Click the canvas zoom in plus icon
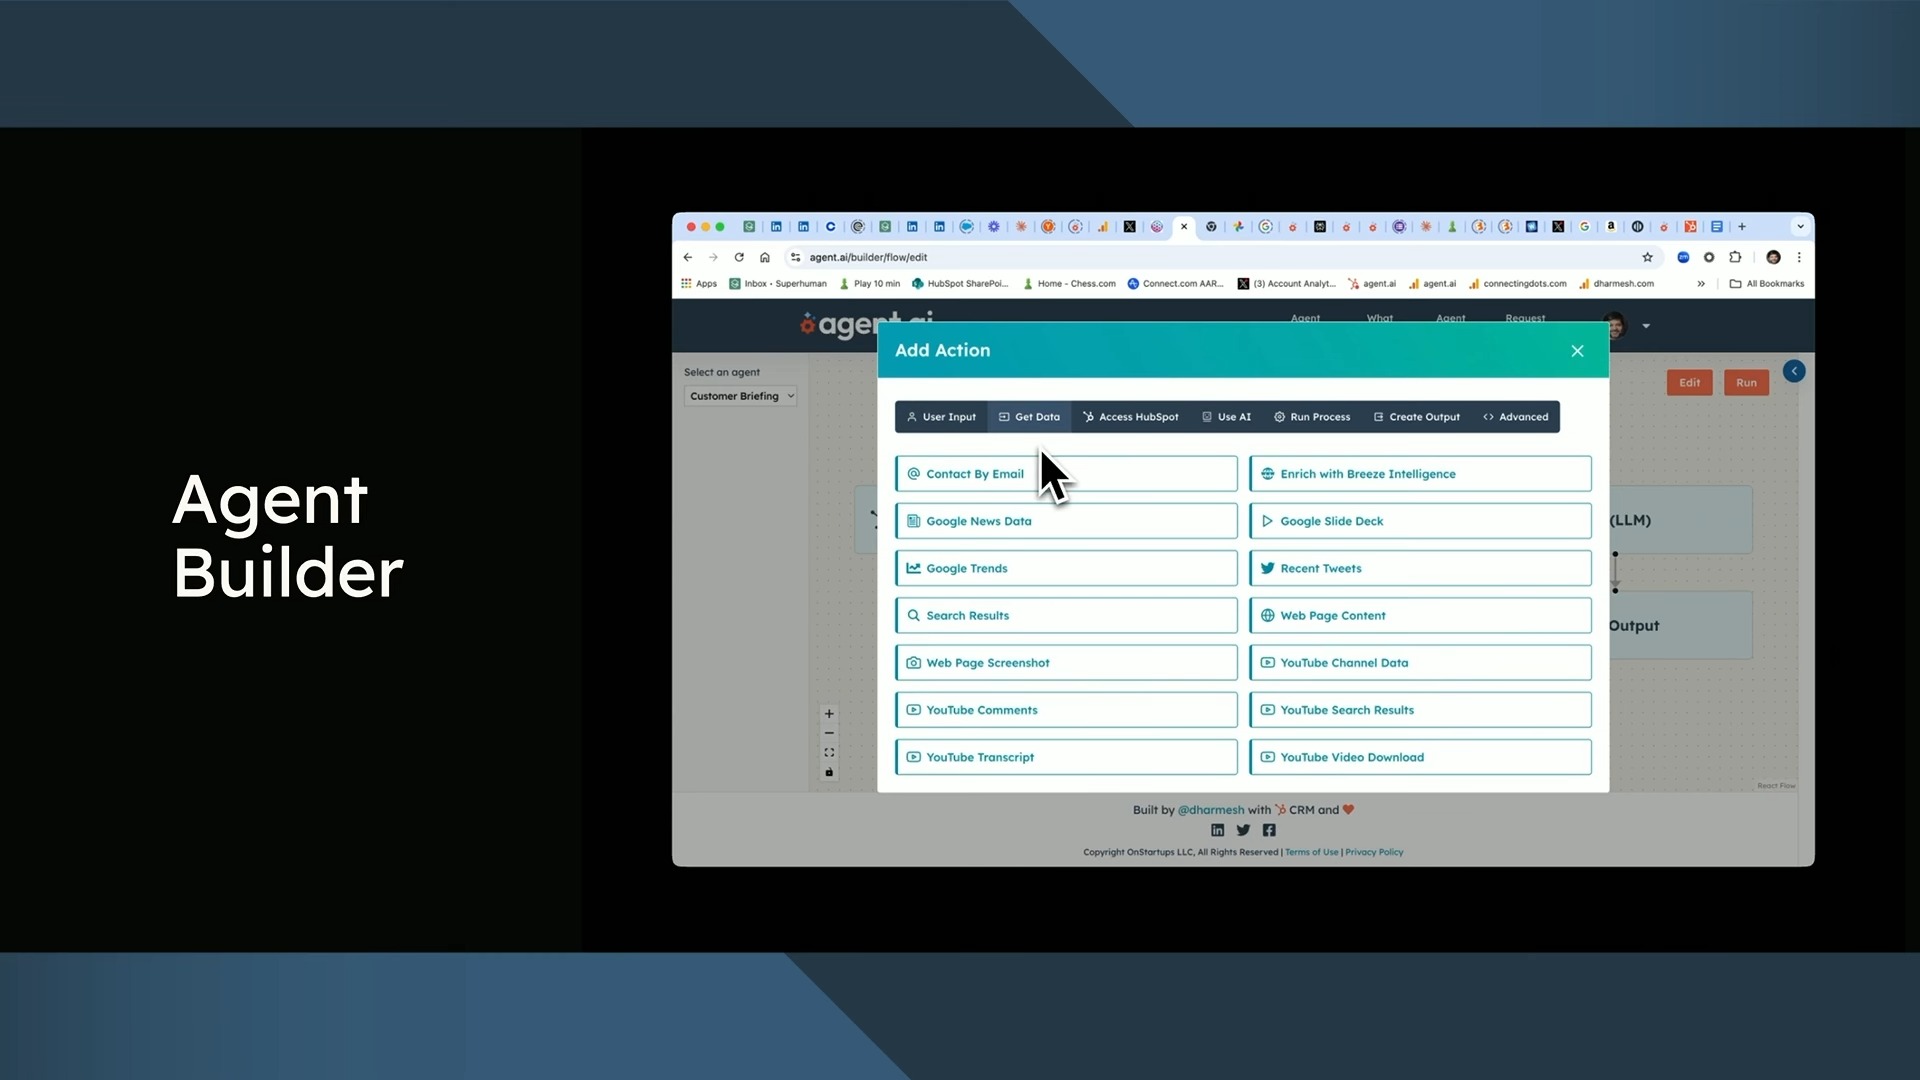Image resolution: width=1920 pixels, height=1080 pixels. [829, 714]
